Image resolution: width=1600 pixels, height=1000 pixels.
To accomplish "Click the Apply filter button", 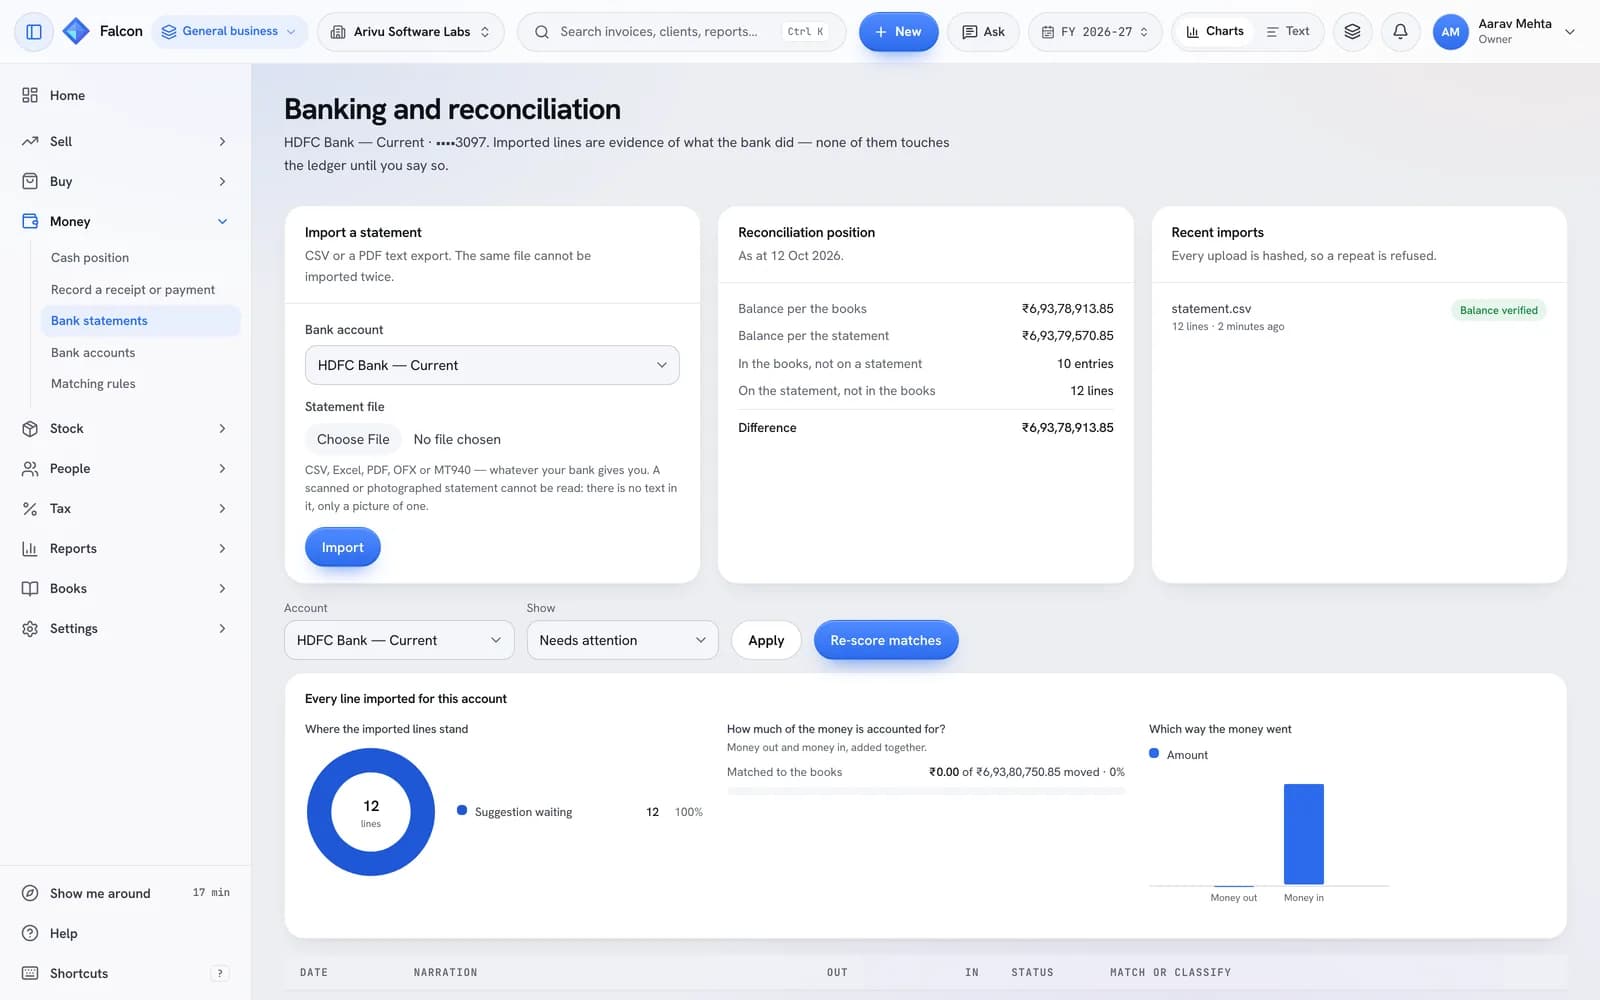I will pos(766,640).
